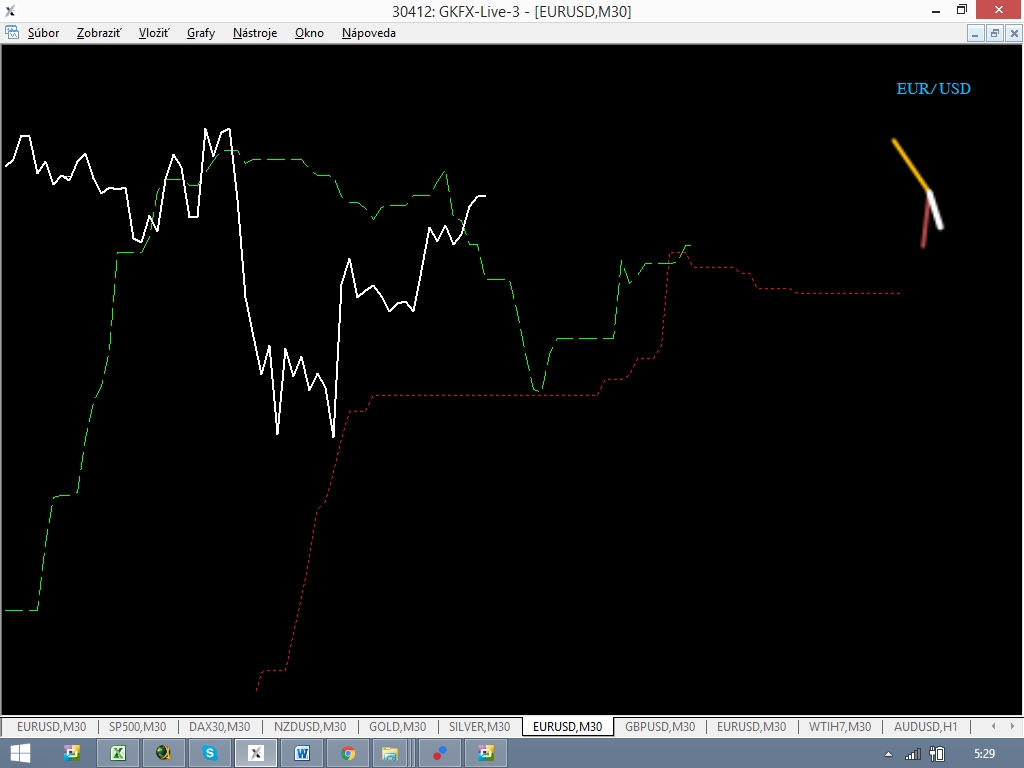Click the 5:29 clock in the taskbar
Viewport: 1024px width, 768px height.
point(984,754)
